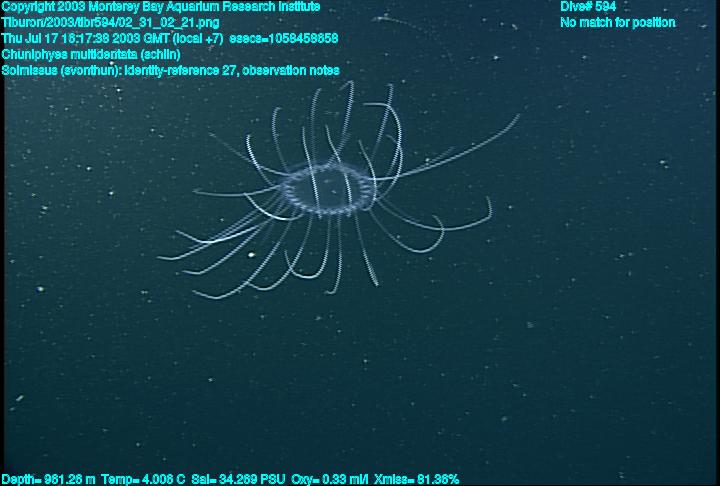This screenshot has width=720, height=486.
Task: Click the Monterey Bay Aquarium copyright line
Action: click(x=161, y=7)
